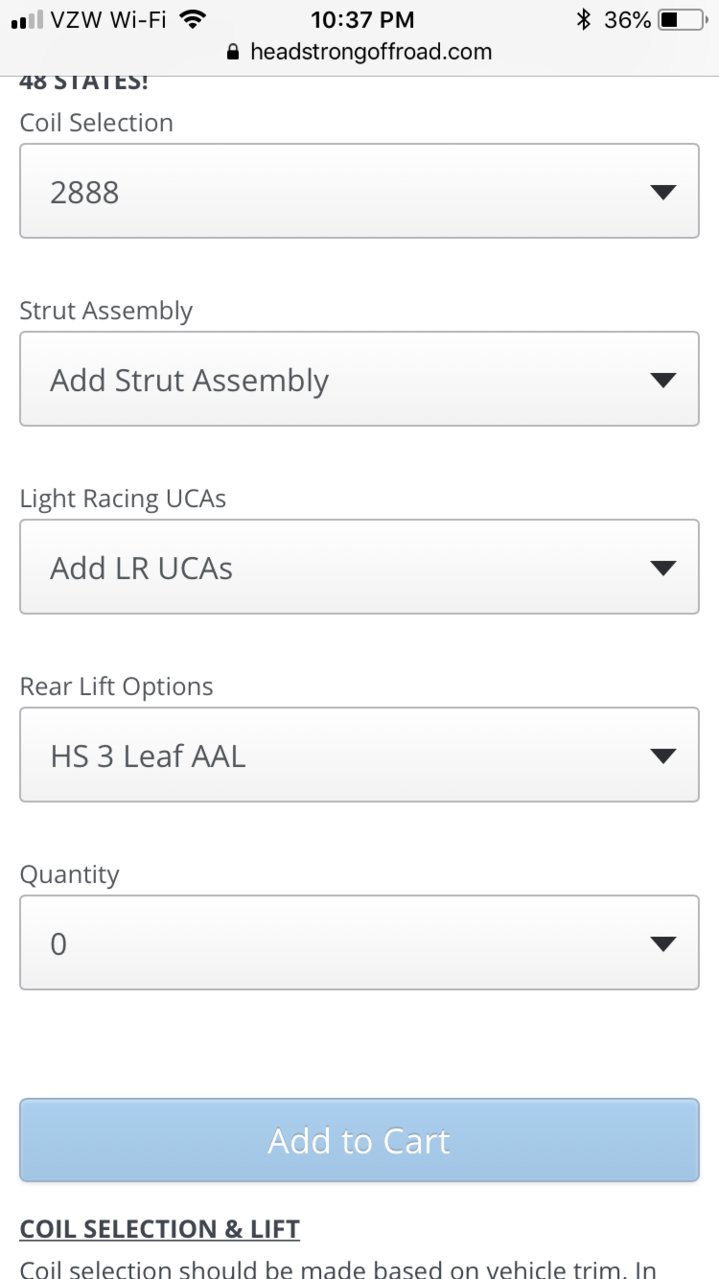Tap the arrow icon in Coil Selection
The image size is (719, 1279).
(662, 192)
